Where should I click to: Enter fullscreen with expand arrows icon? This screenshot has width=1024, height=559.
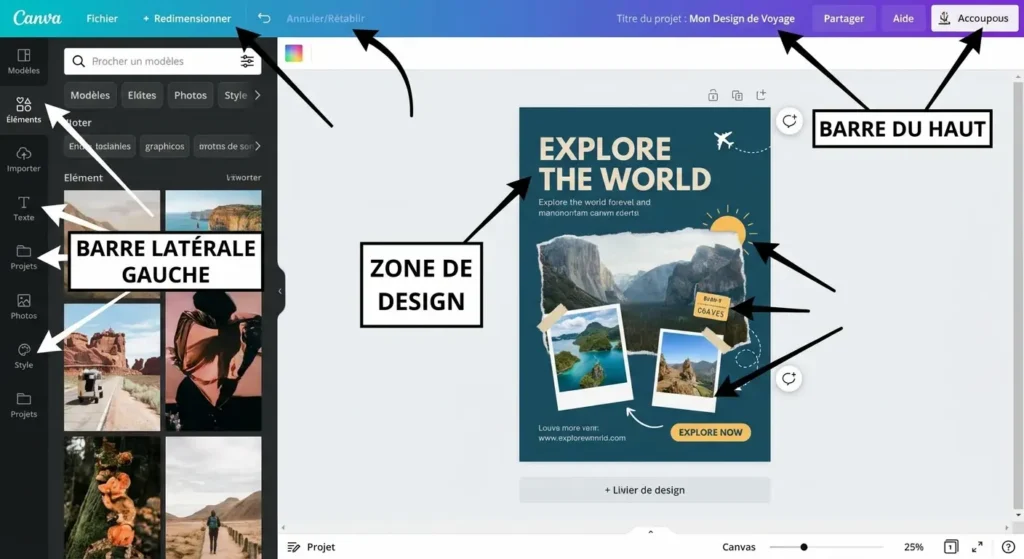click(977, 547)
